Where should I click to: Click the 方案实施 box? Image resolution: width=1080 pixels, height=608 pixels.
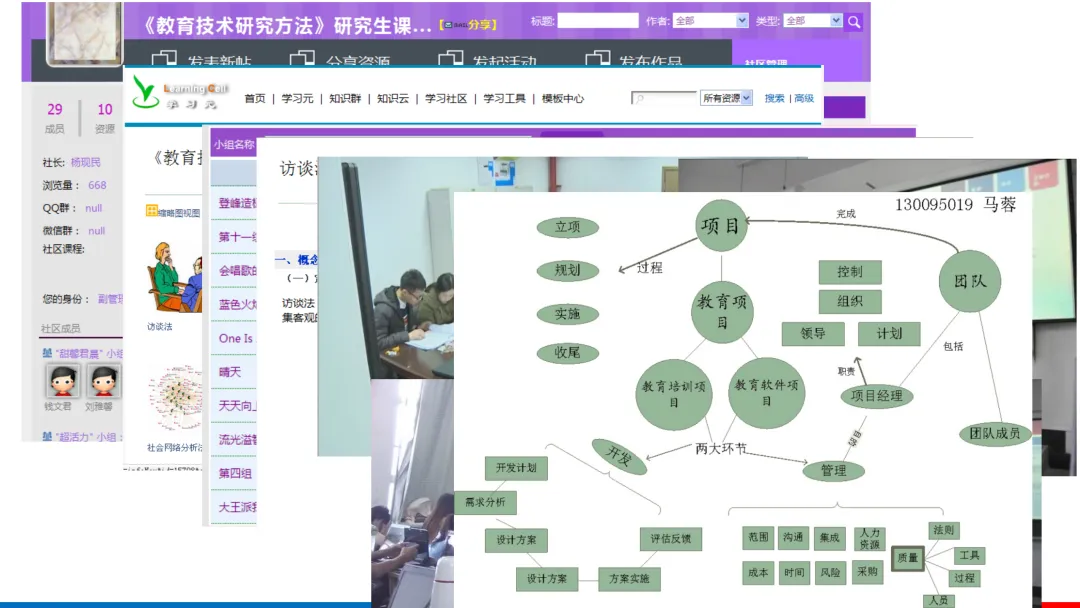629,579
